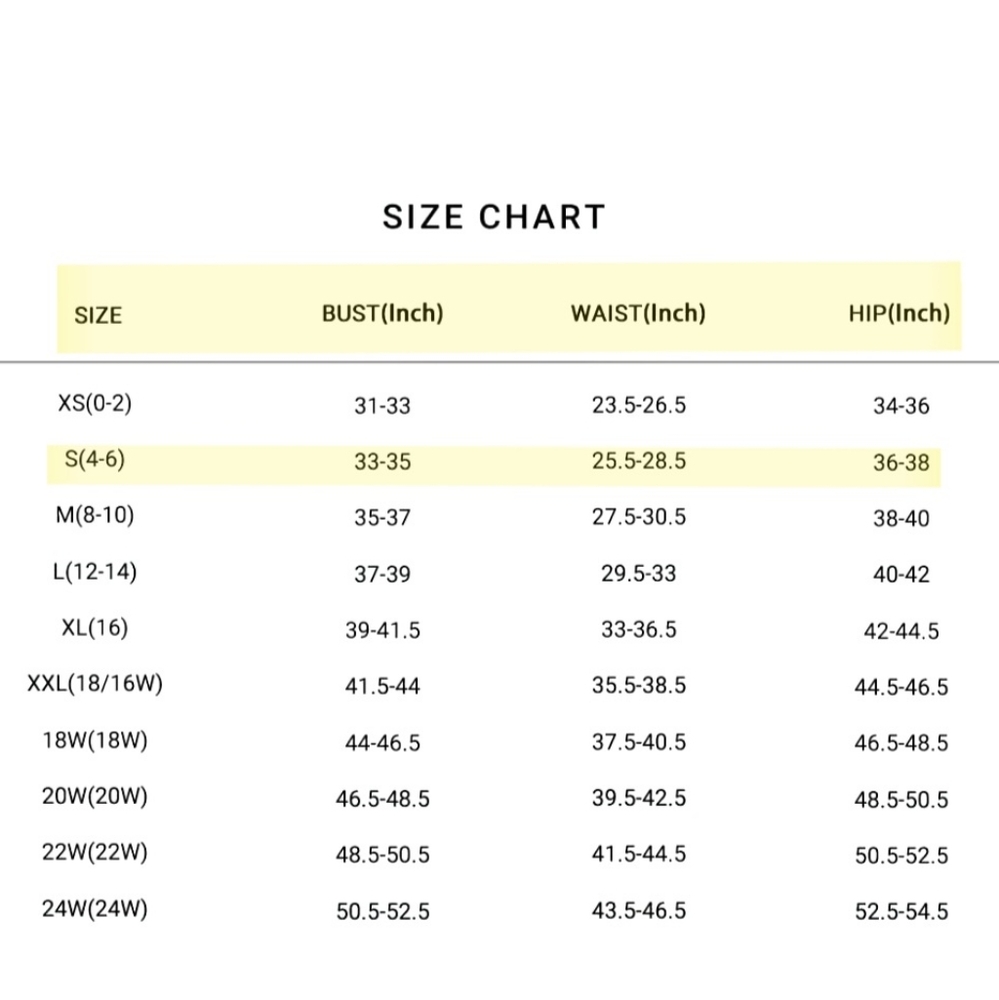Click the WAIST(Inch) column header

[639, 313]
